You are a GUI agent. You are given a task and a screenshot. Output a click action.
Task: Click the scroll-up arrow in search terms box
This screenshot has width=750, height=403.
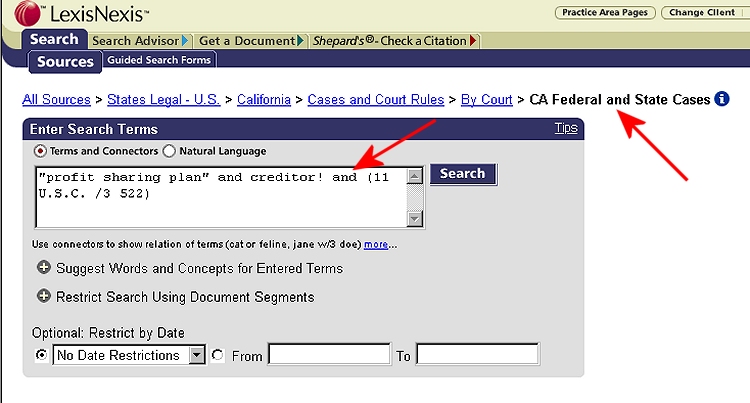point(415,176)
